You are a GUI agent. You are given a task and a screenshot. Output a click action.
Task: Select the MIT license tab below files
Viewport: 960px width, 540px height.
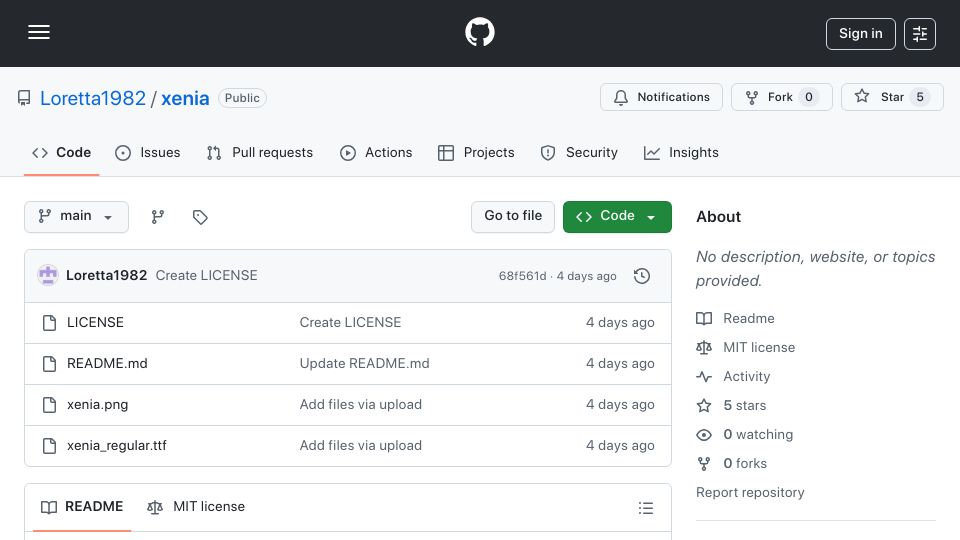pyautogui.click(x=196, y=507)
